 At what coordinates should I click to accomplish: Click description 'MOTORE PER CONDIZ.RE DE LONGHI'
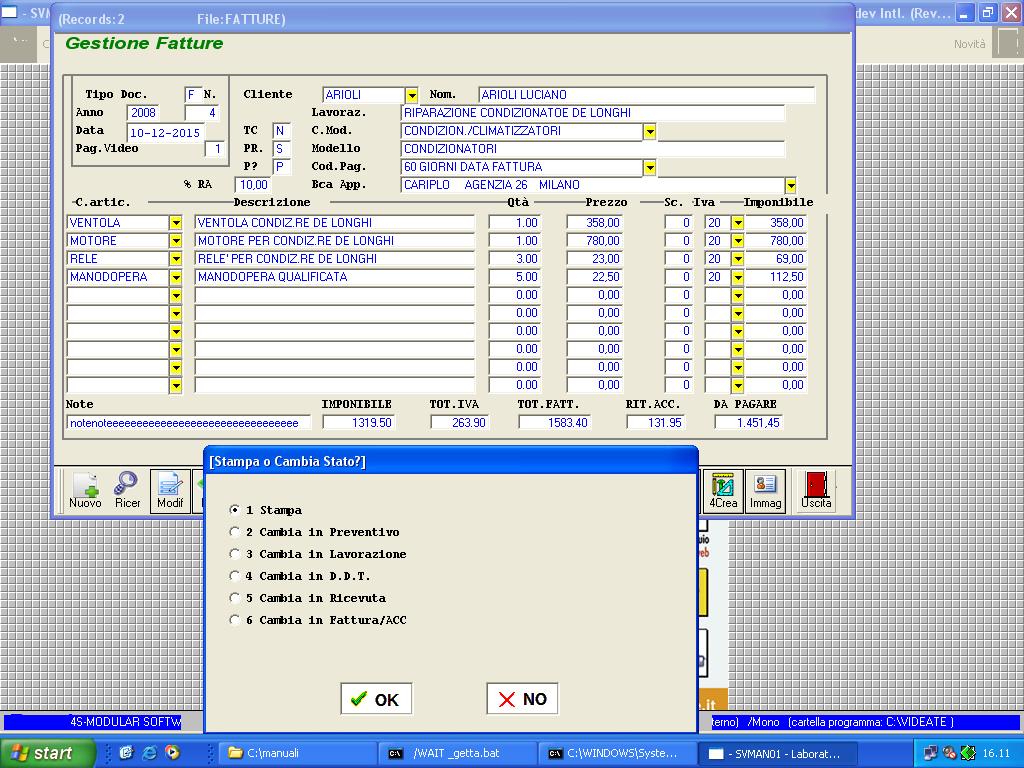(x=334, y=241)
